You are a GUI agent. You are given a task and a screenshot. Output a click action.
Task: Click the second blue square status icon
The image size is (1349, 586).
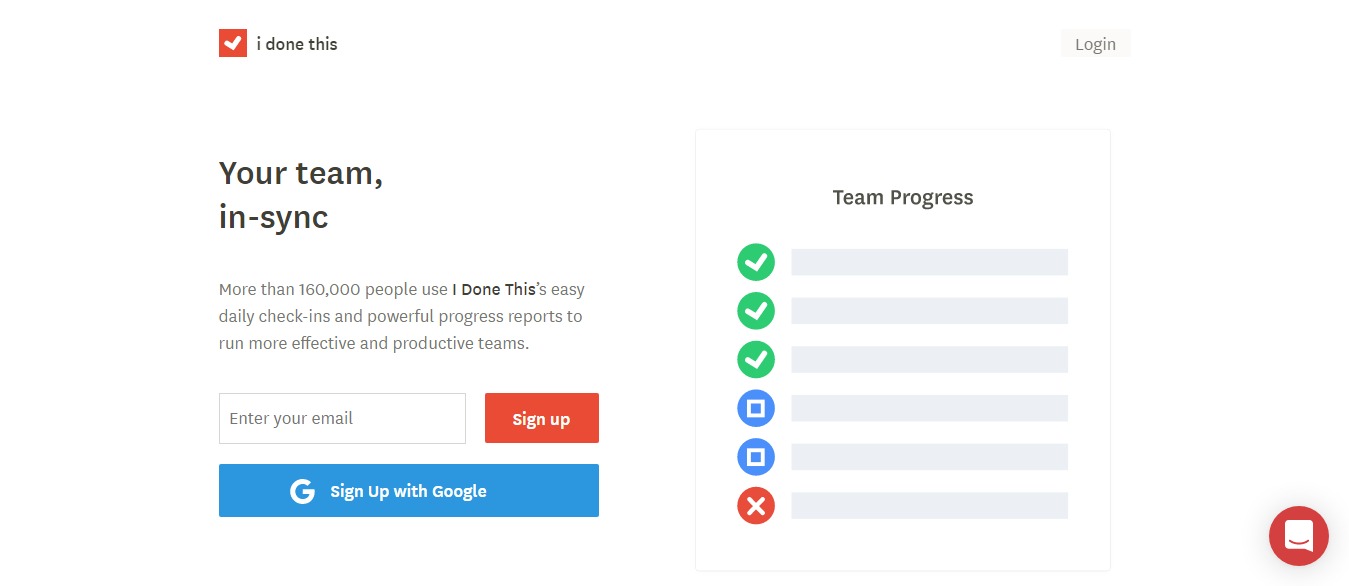click(756, 457)
